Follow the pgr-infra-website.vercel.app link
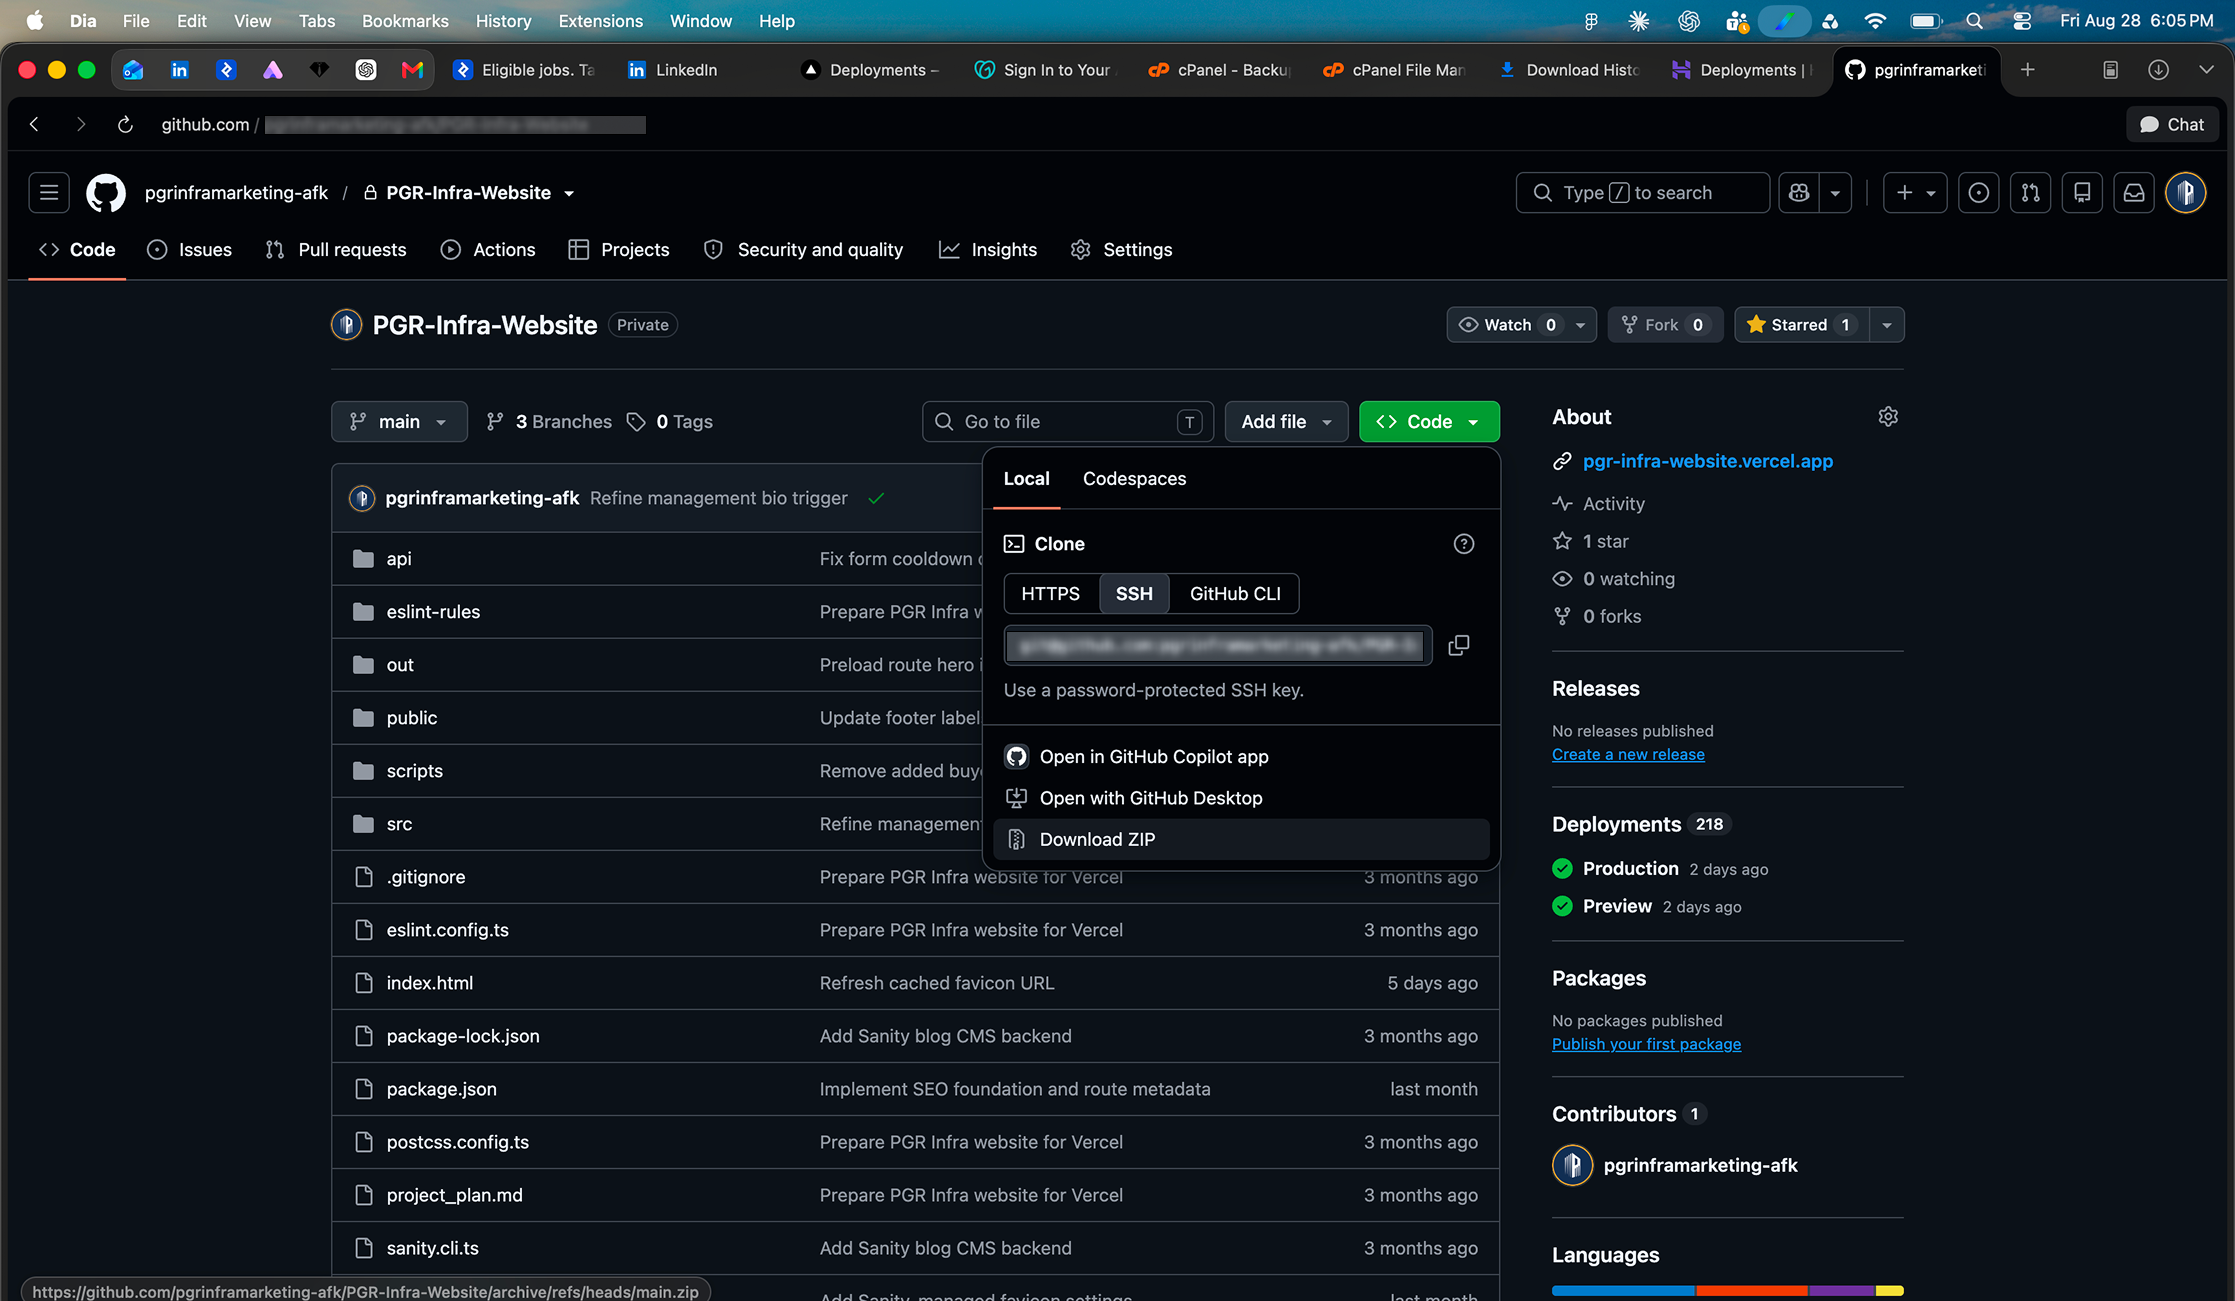The height and width of the screenshot is (1301, 2235). 1707,462
